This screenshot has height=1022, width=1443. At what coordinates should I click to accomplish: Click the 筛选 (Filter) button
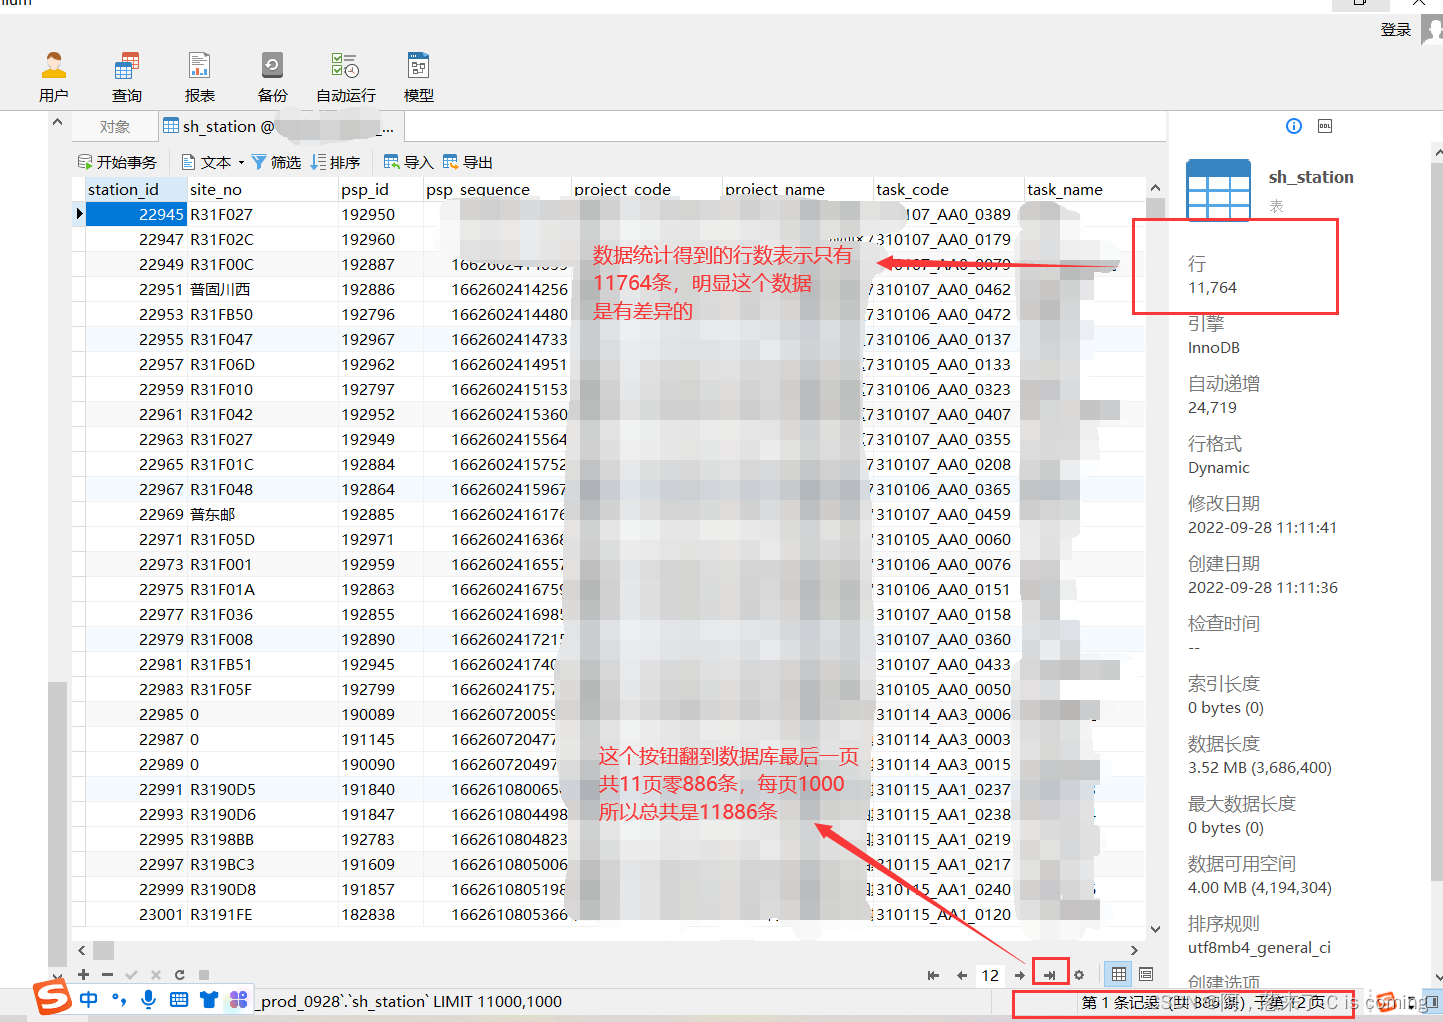coord(276,162)
